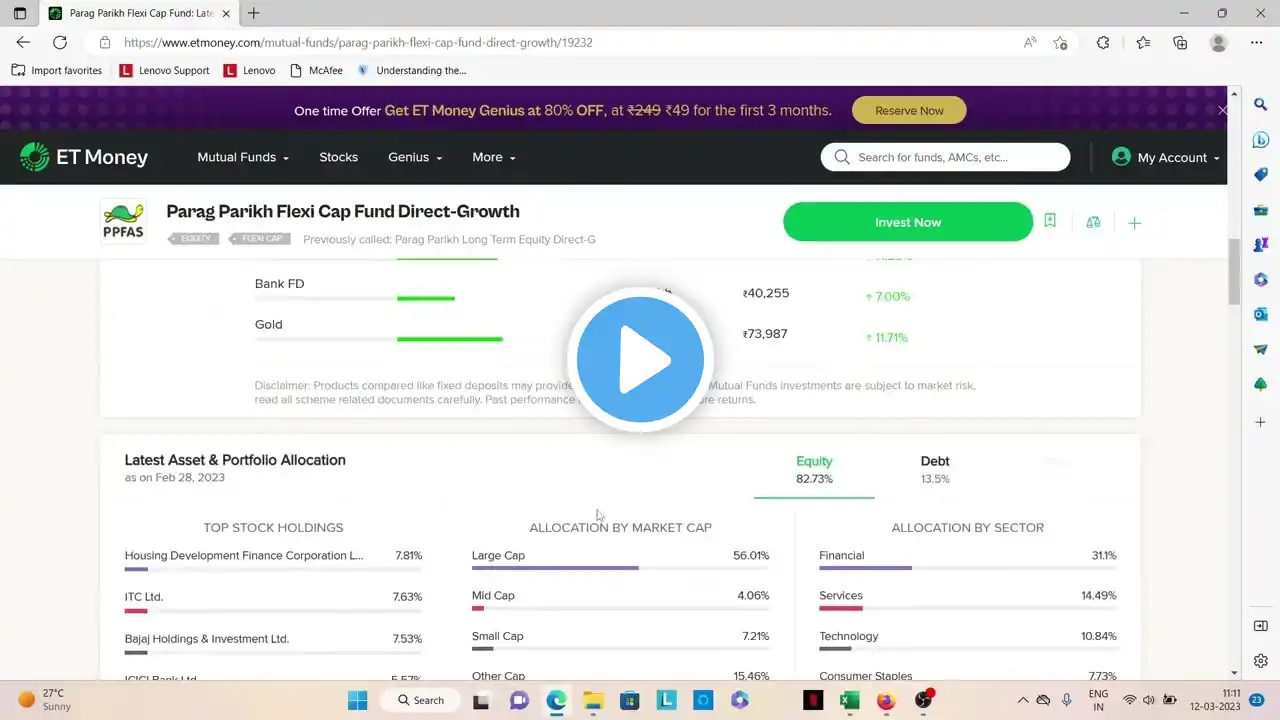Screen dimensions: 1280x720
Task: Click the EQUITY category tag
Action: click(x=194, y=239)
